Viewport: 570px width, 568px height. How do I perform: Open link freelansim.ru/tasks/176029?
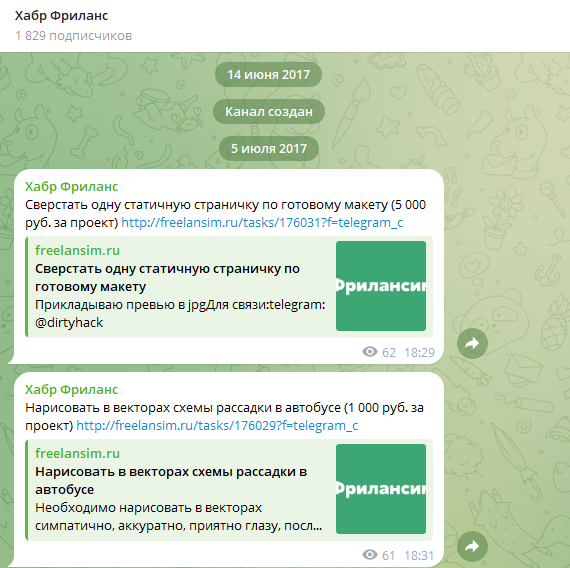pyautogui.click(x=217, y=425)
